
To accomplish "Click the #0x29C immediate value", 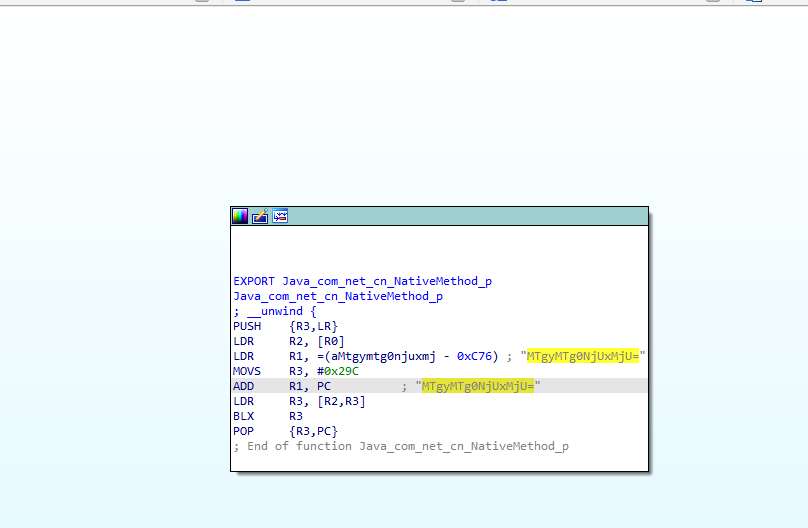I will click(338, 371).
